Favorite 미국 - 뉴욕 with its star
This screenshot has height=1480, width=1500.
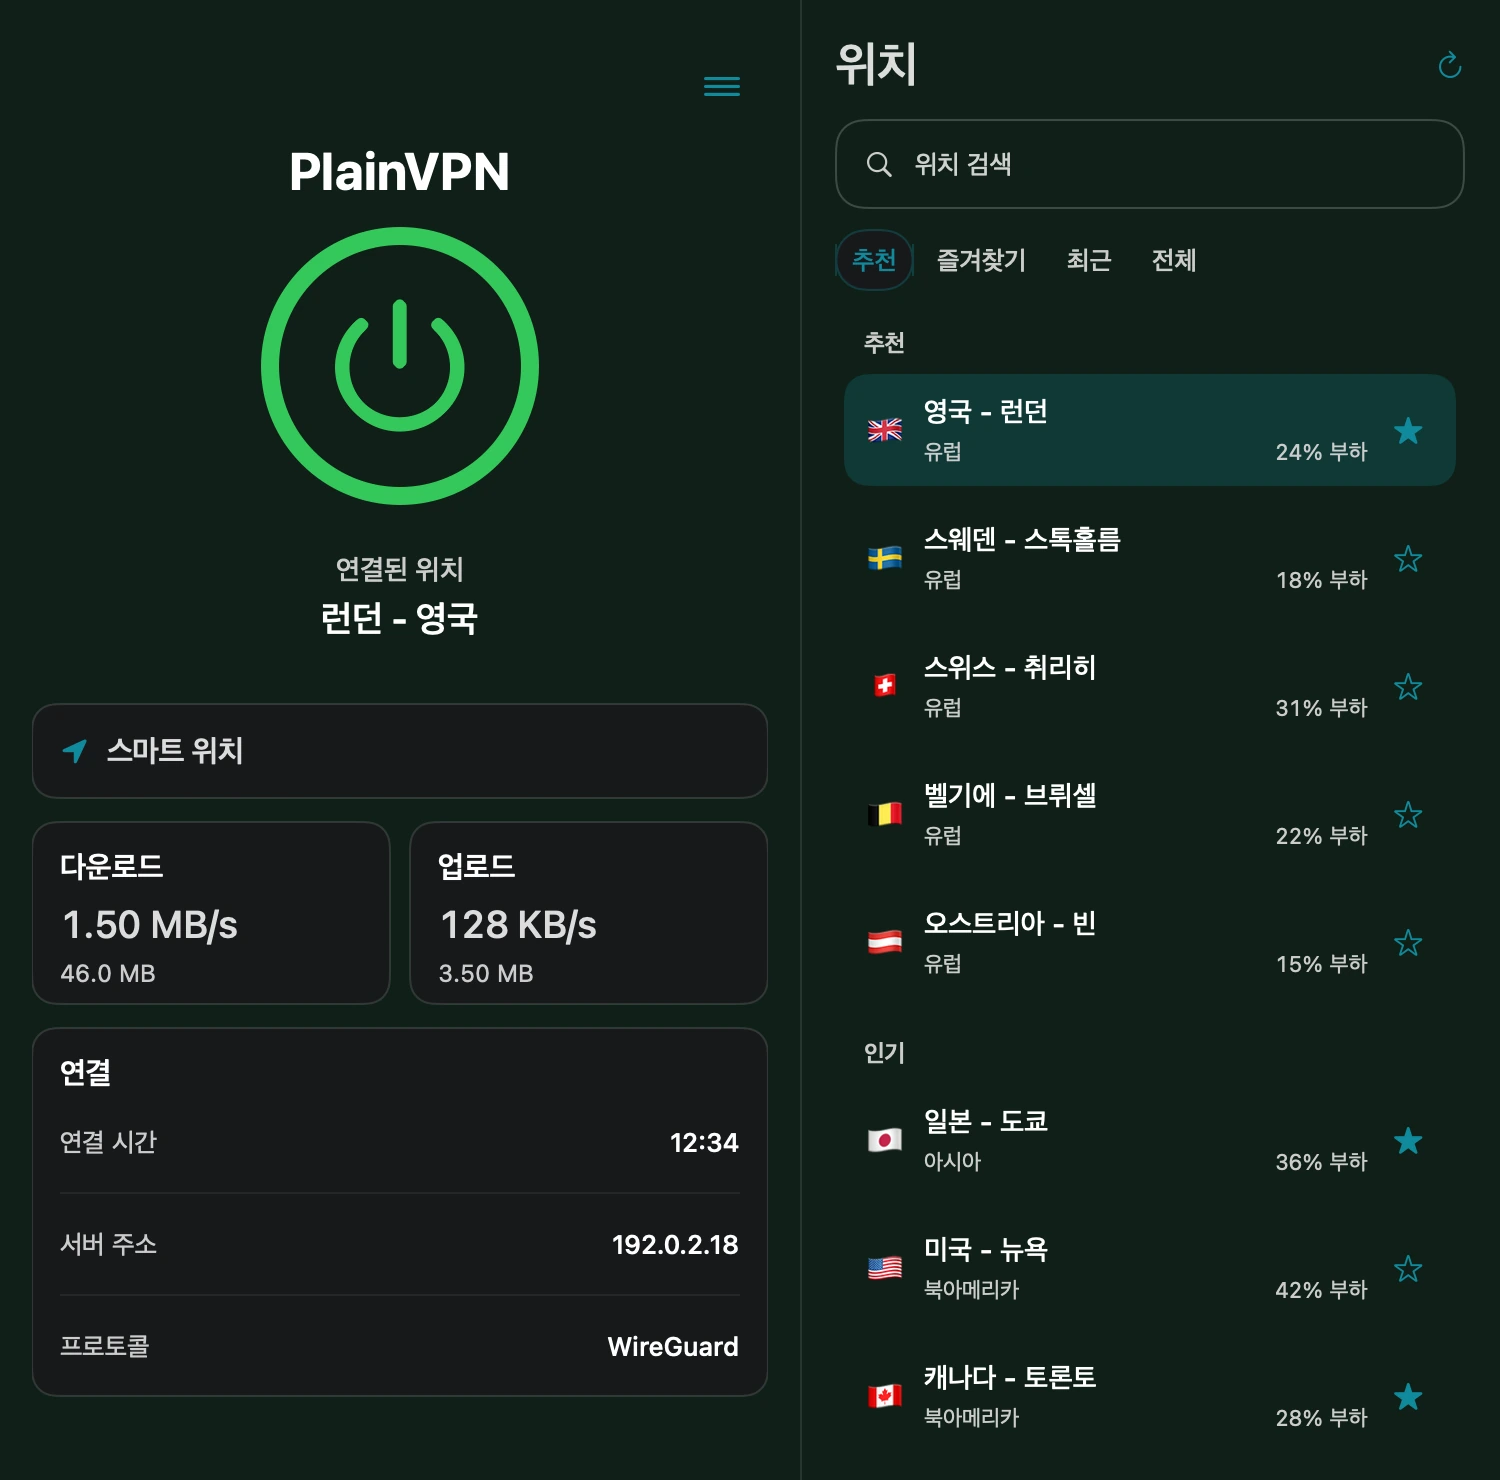coord(1408,1268)
